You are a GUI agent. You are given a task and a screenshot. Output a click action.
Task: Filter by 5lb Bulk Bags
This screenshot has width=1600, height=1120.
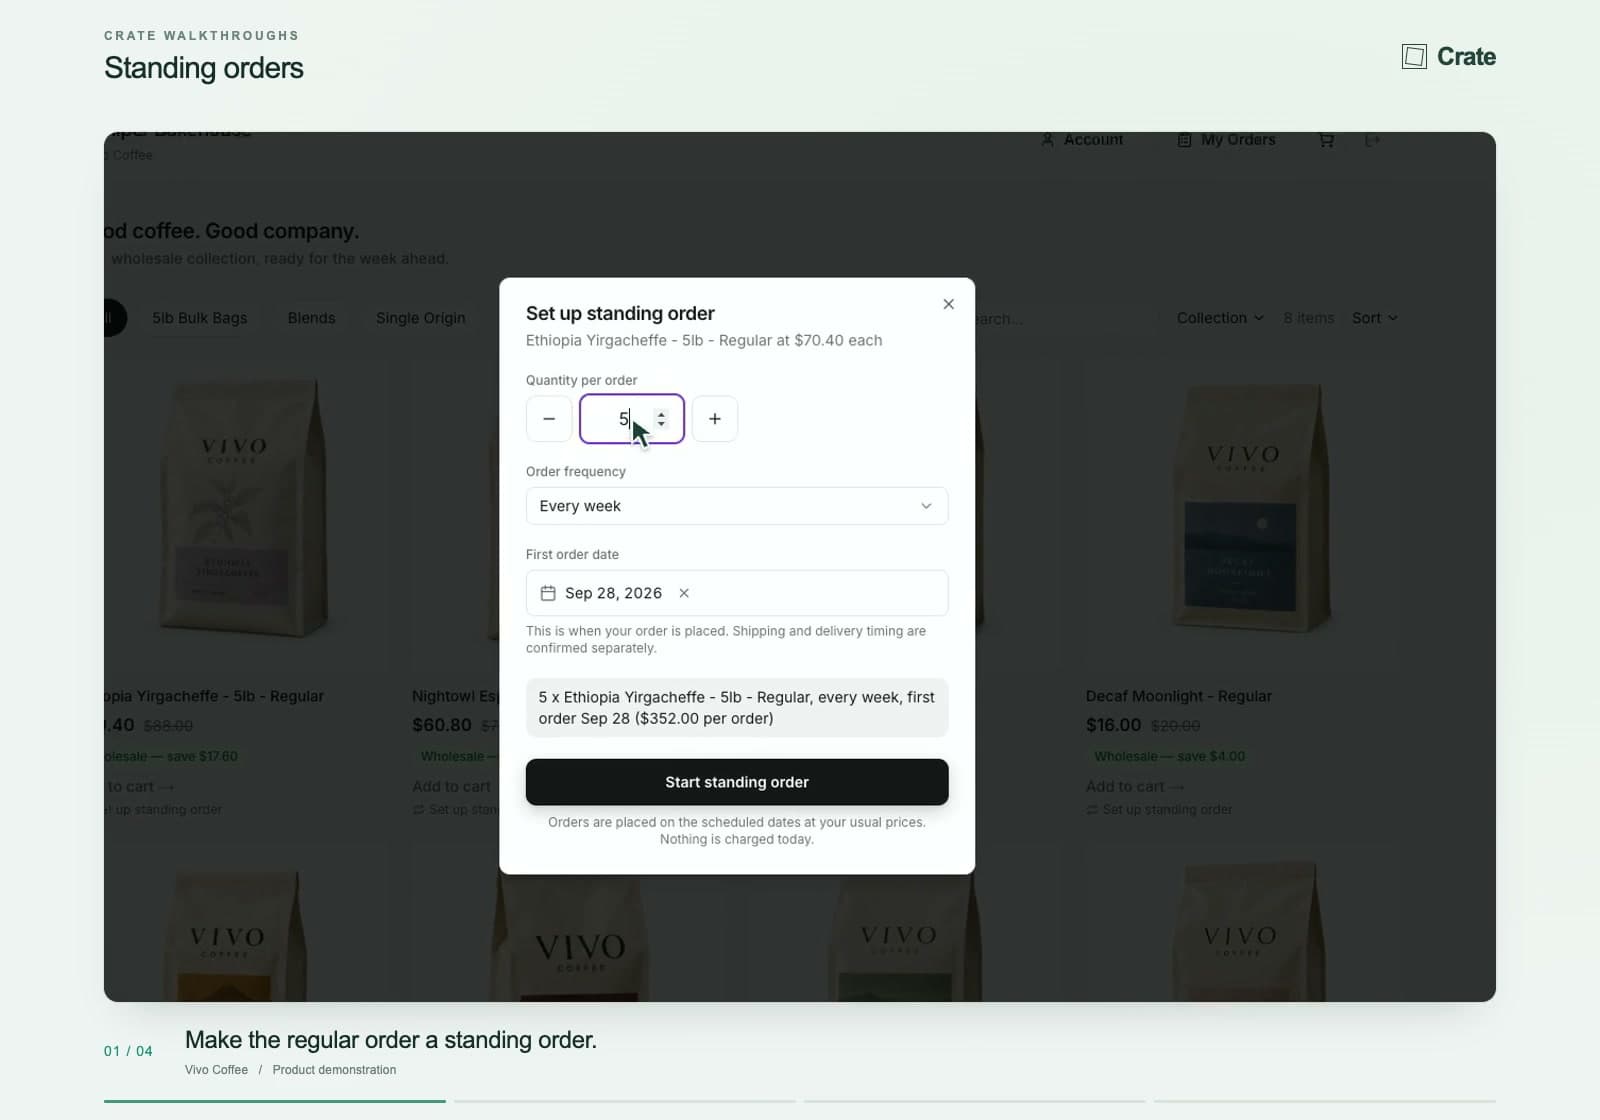click(199, 318)
